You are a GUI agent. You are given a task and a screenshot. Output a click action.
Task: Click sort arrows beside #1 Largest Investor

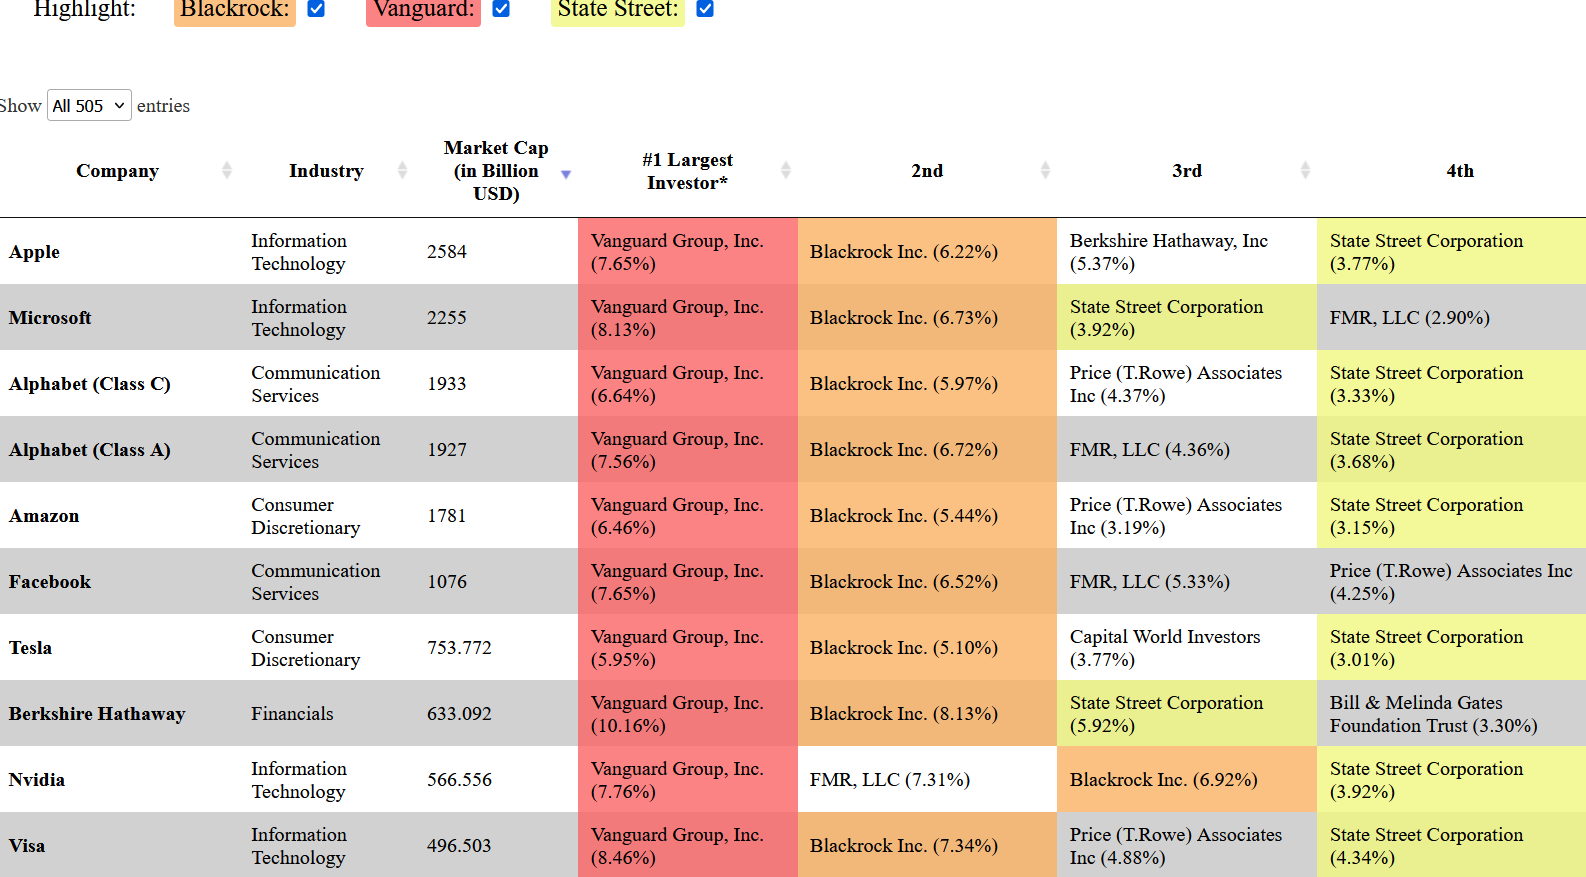(x=785, y=171)
